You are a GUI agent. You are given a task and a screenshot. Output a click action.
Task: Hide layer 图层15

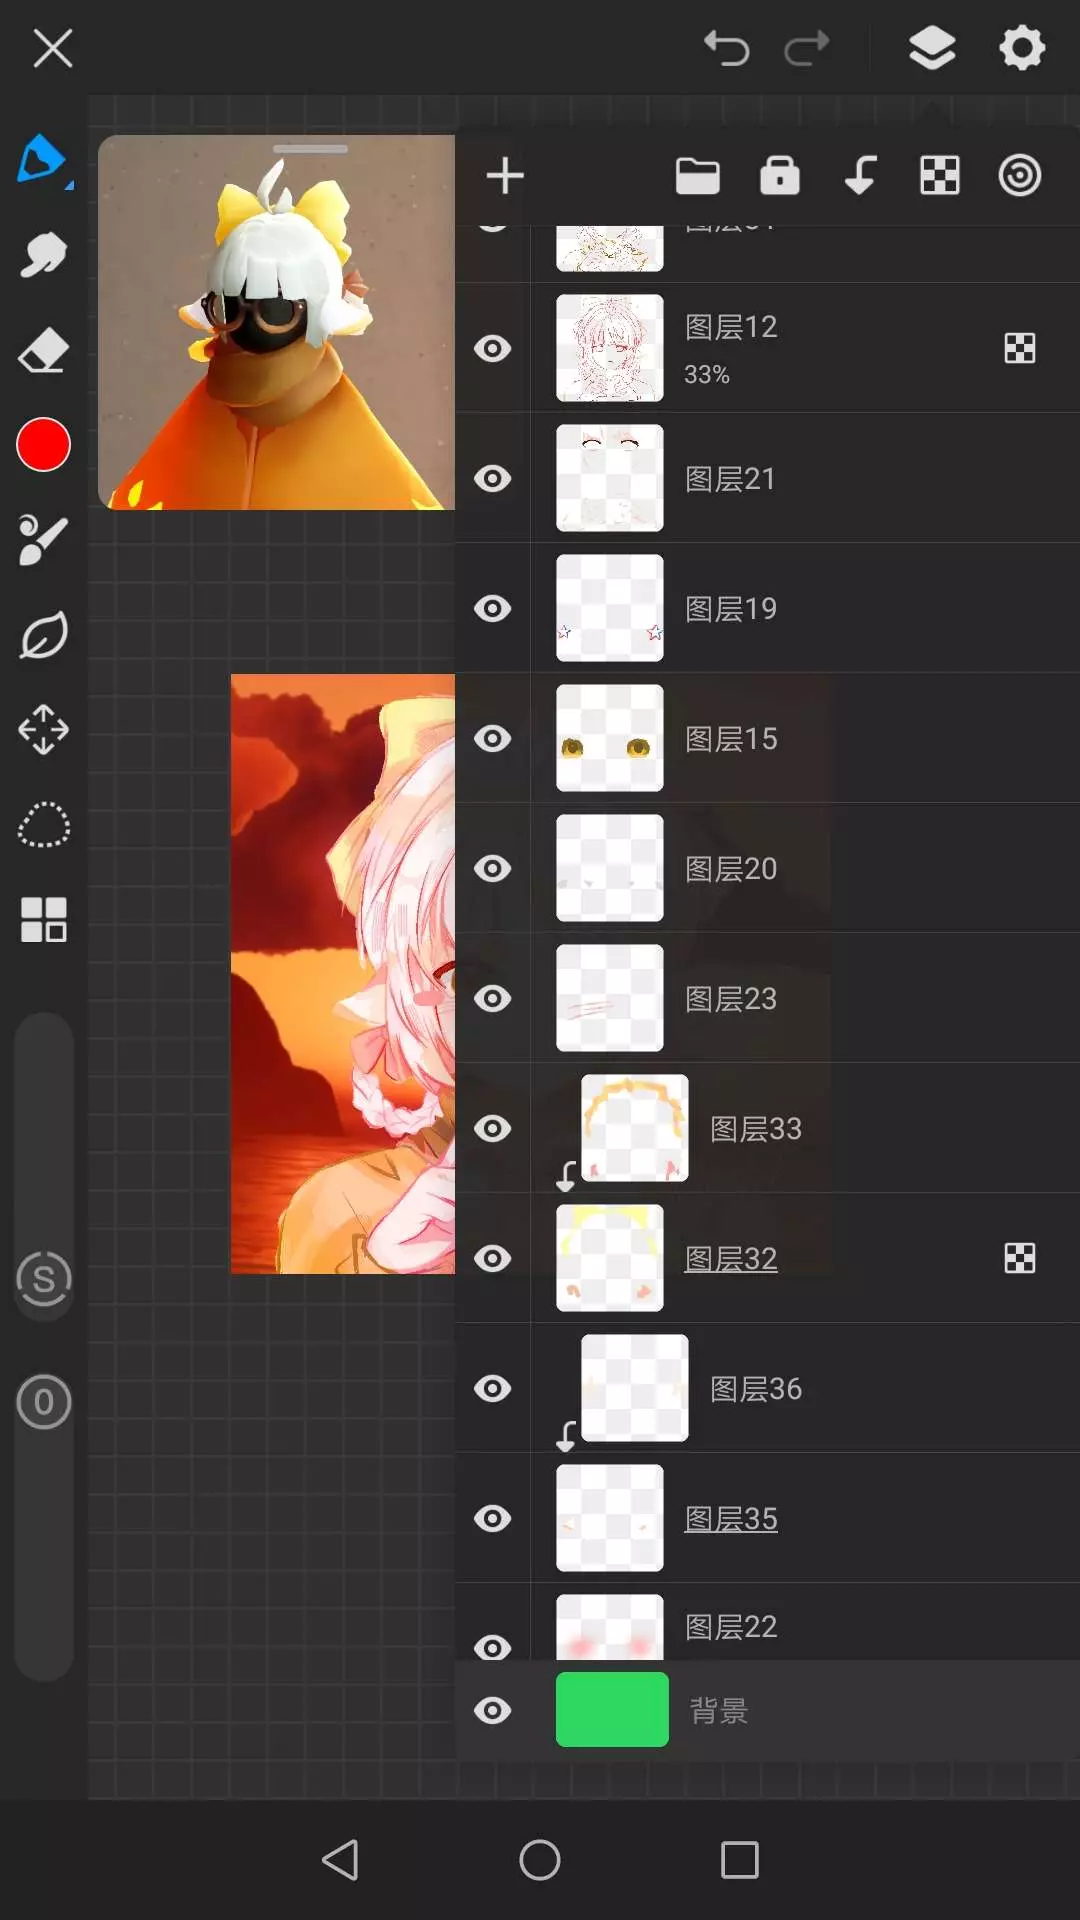point(492,738)
